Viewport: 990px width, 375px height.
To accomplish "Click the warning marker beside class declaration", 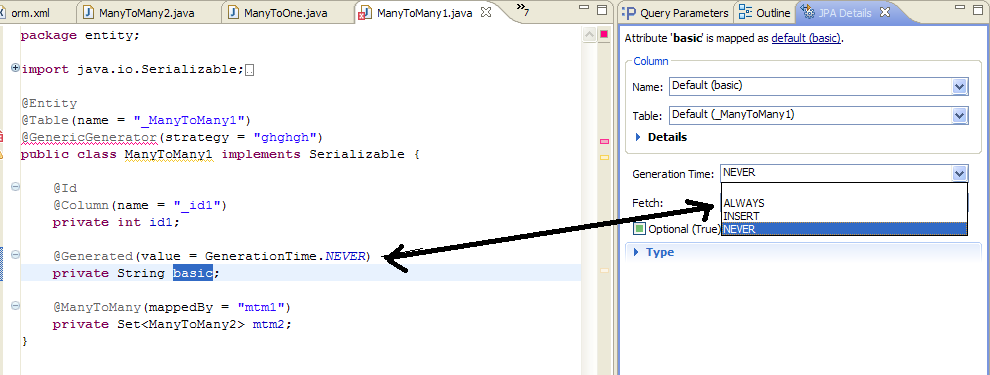I will point(2,153).
